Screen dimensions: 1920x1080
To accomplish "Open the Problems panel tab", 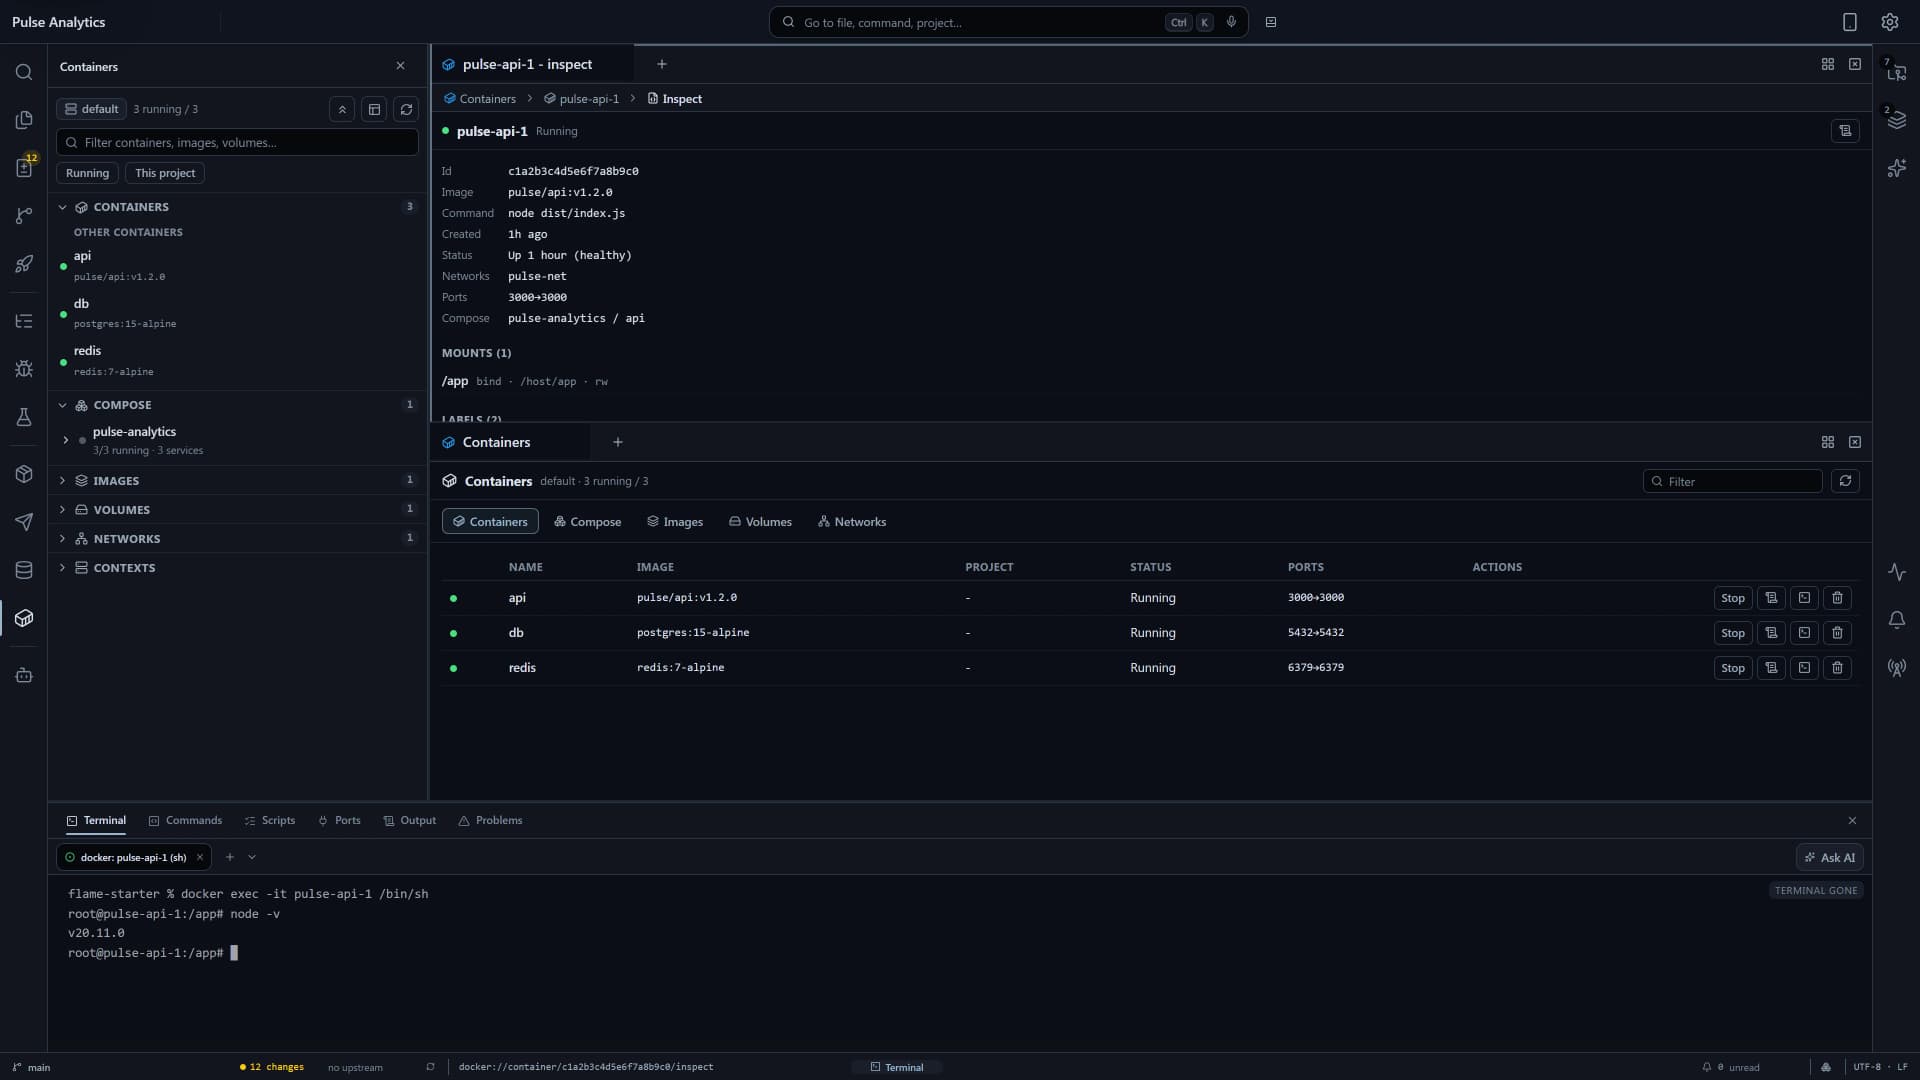I will pos(490,820).
